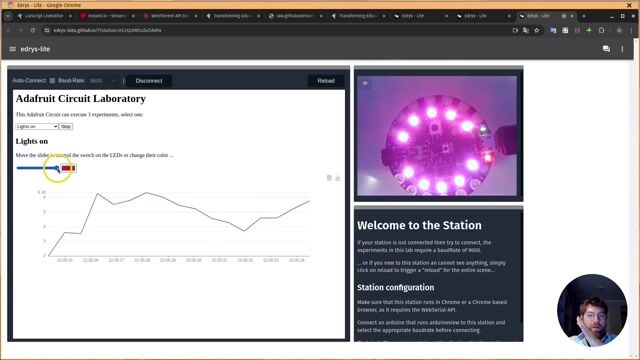The height and width of the screenshot is (360, 640).
Task: View site information icon left of URL
Action: 47,30
